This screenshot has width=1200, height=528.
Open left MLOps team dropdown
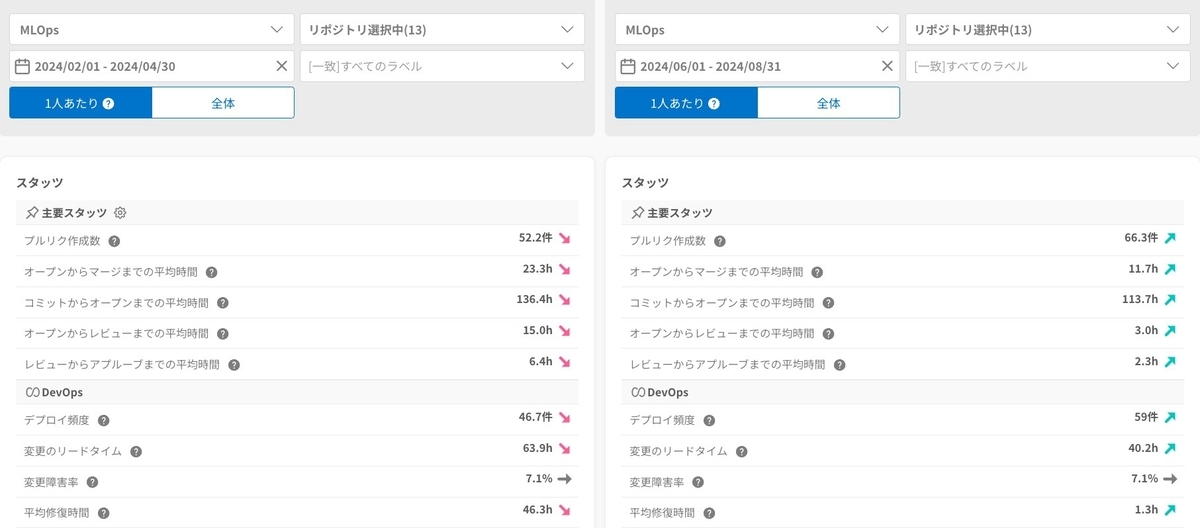point(152,30)
